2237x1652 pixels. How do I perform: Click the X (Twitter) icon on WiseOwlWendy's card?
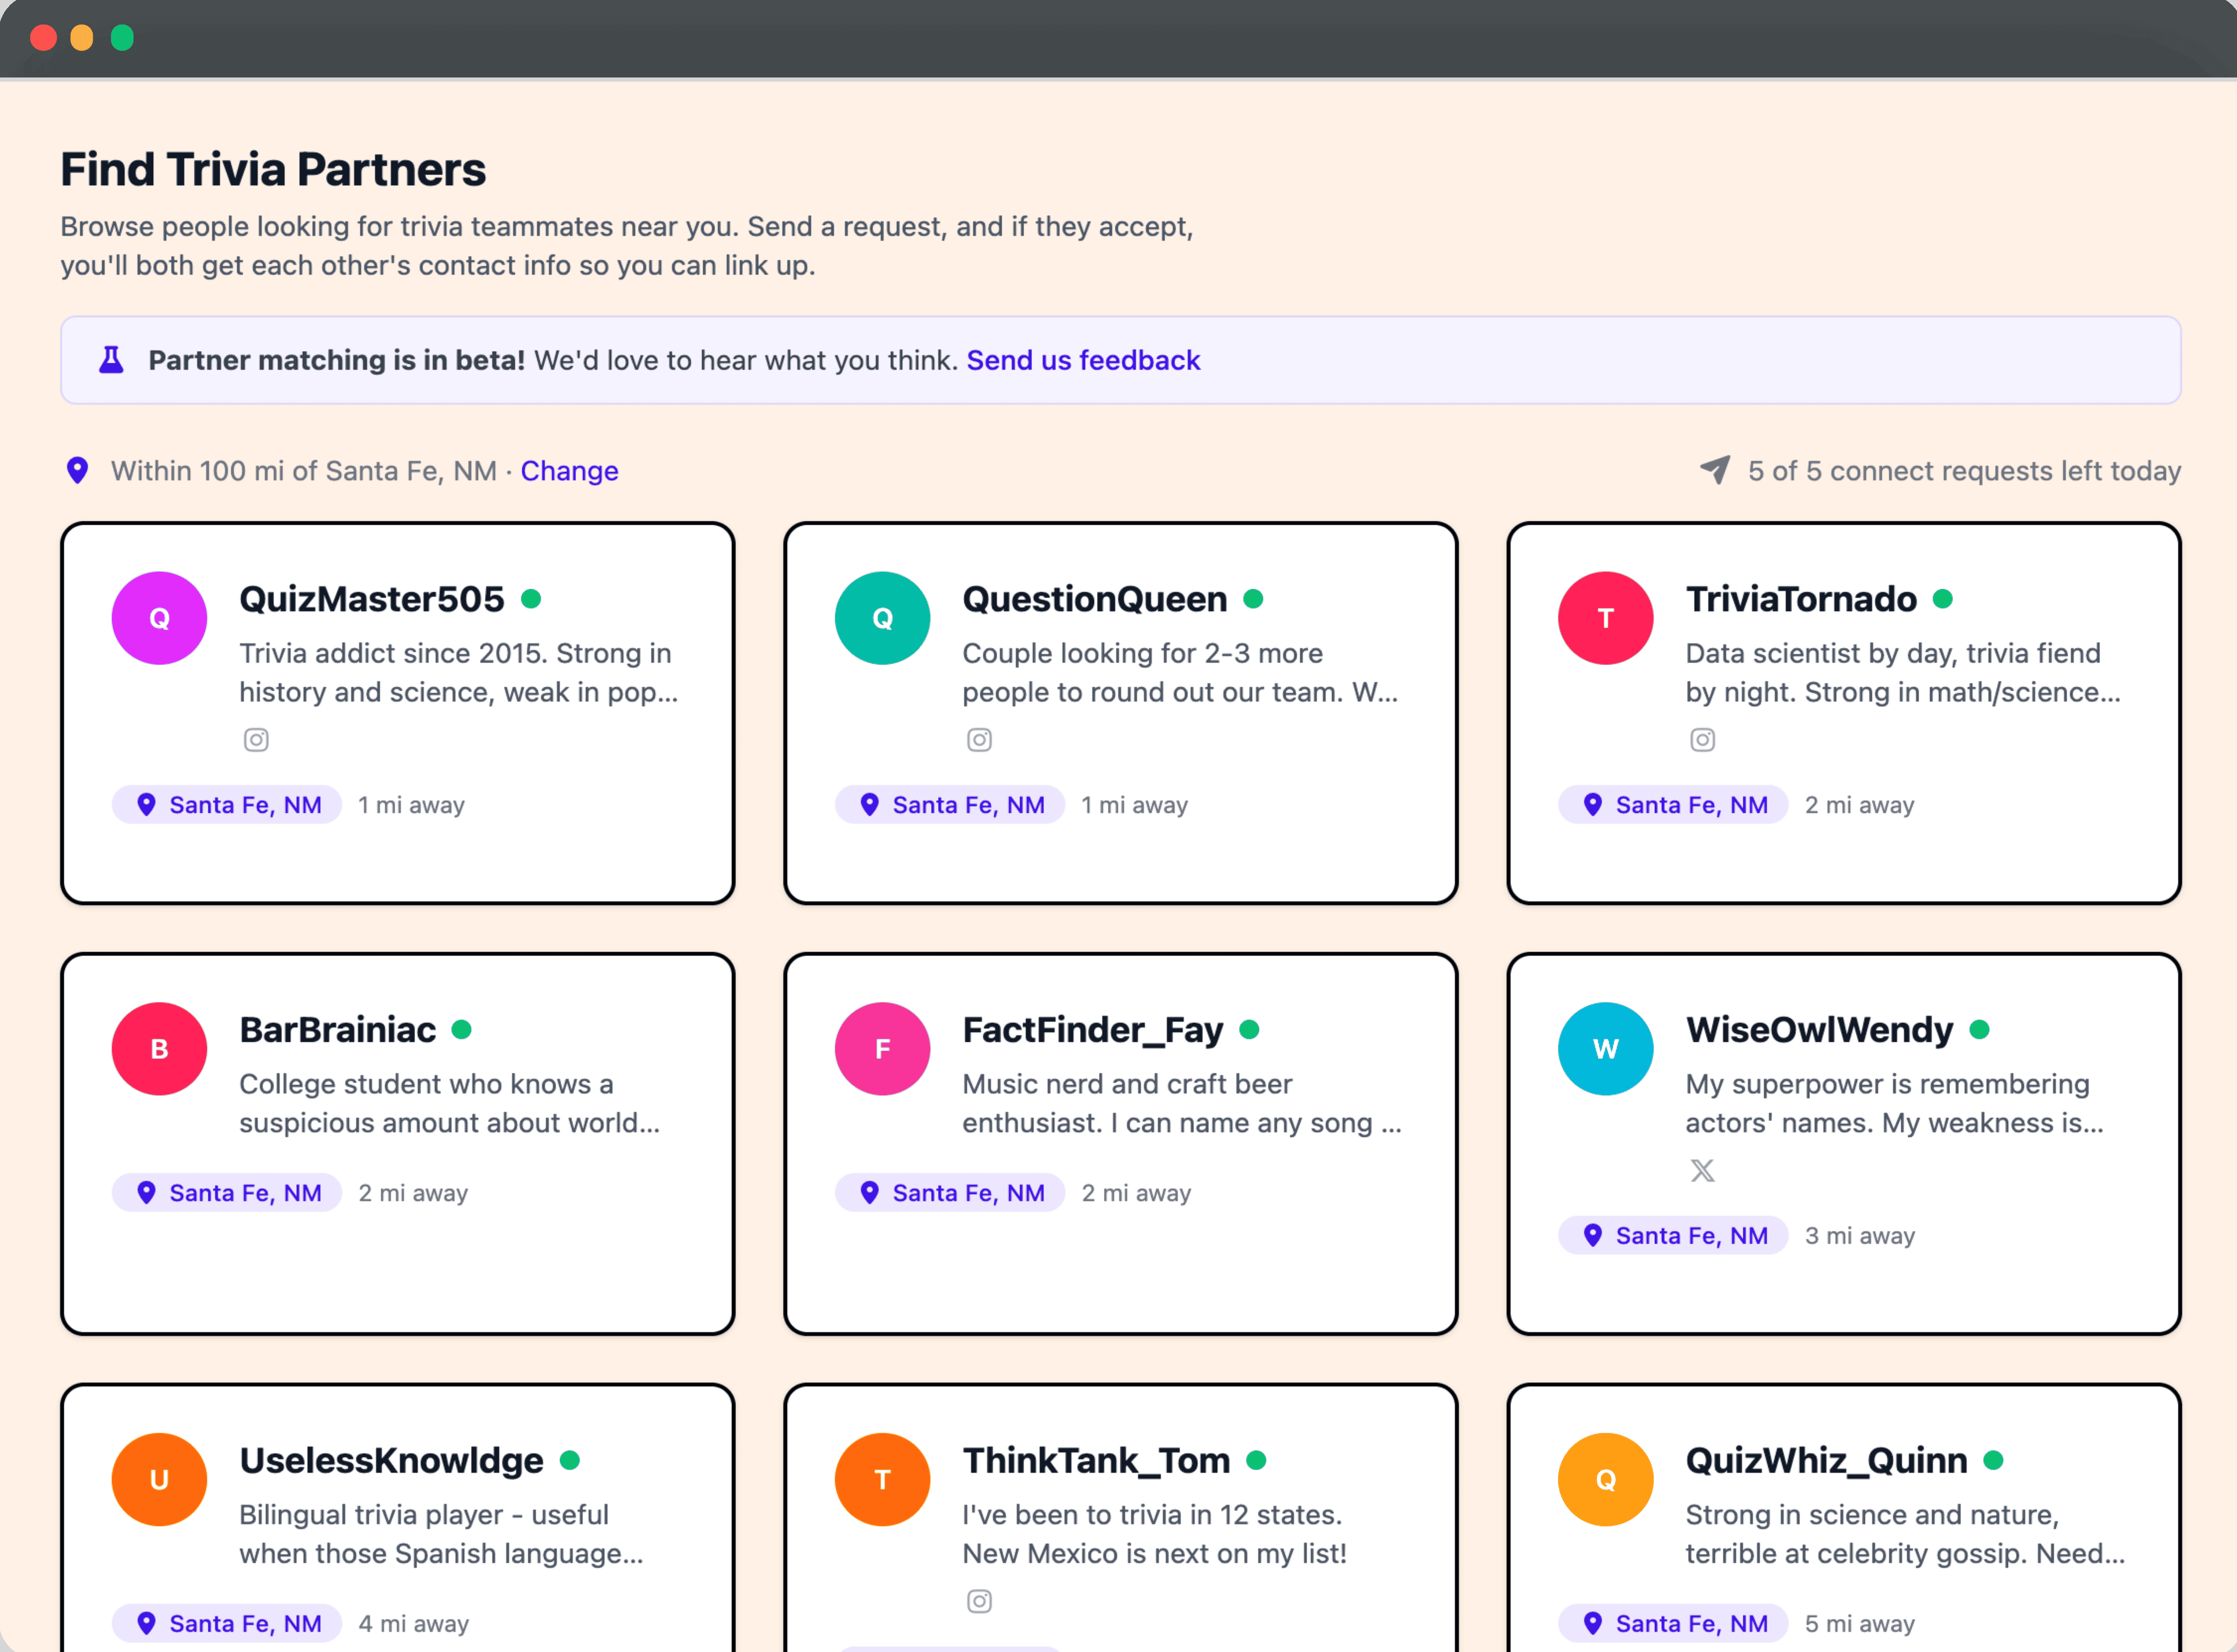[1702, 1170]
